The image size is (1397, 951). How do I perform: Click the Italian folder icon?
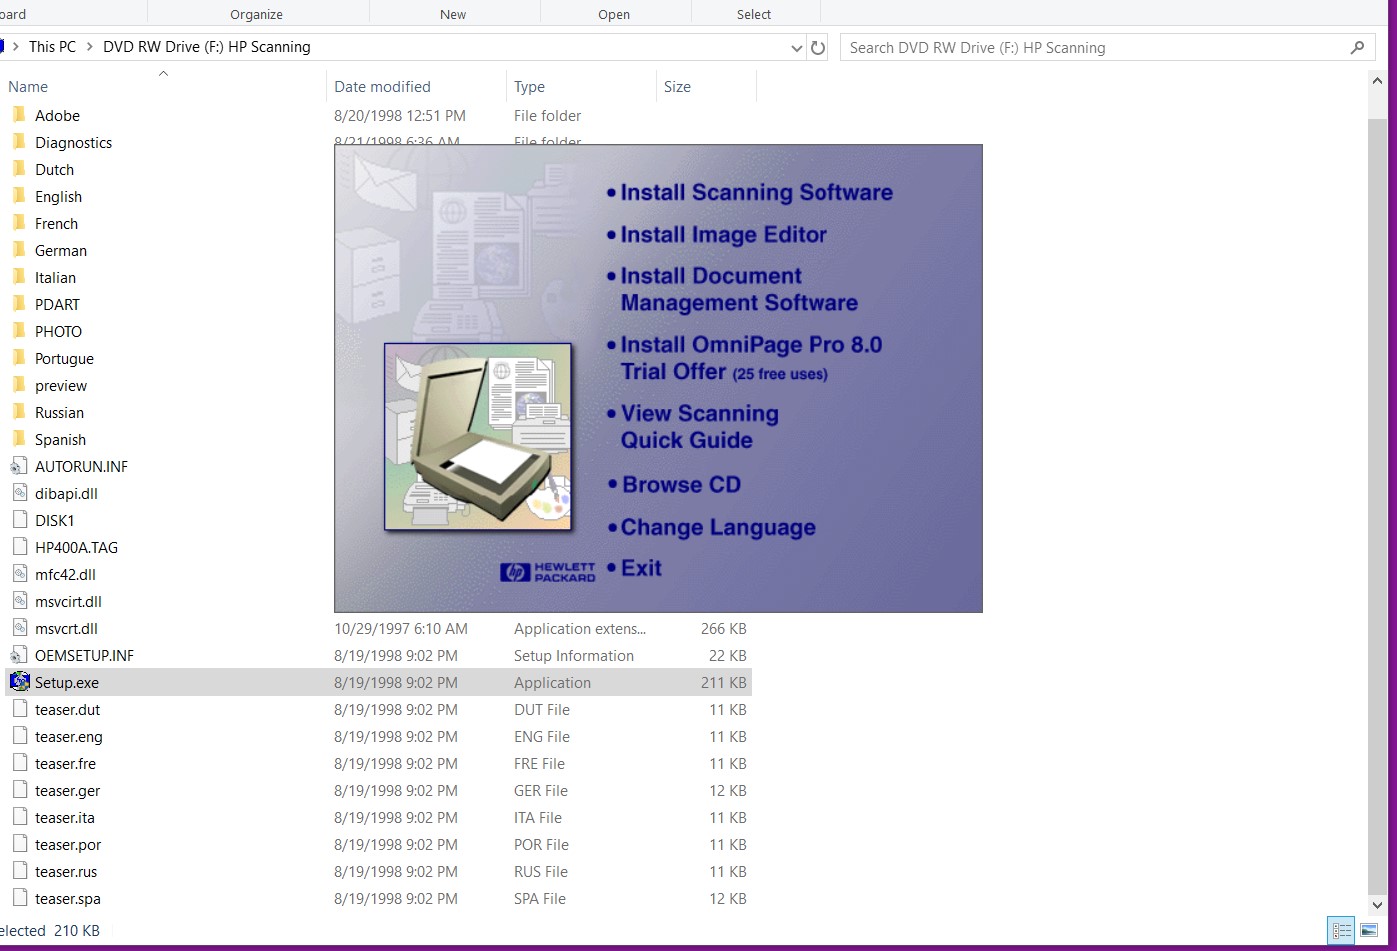(x=19, y=277)
